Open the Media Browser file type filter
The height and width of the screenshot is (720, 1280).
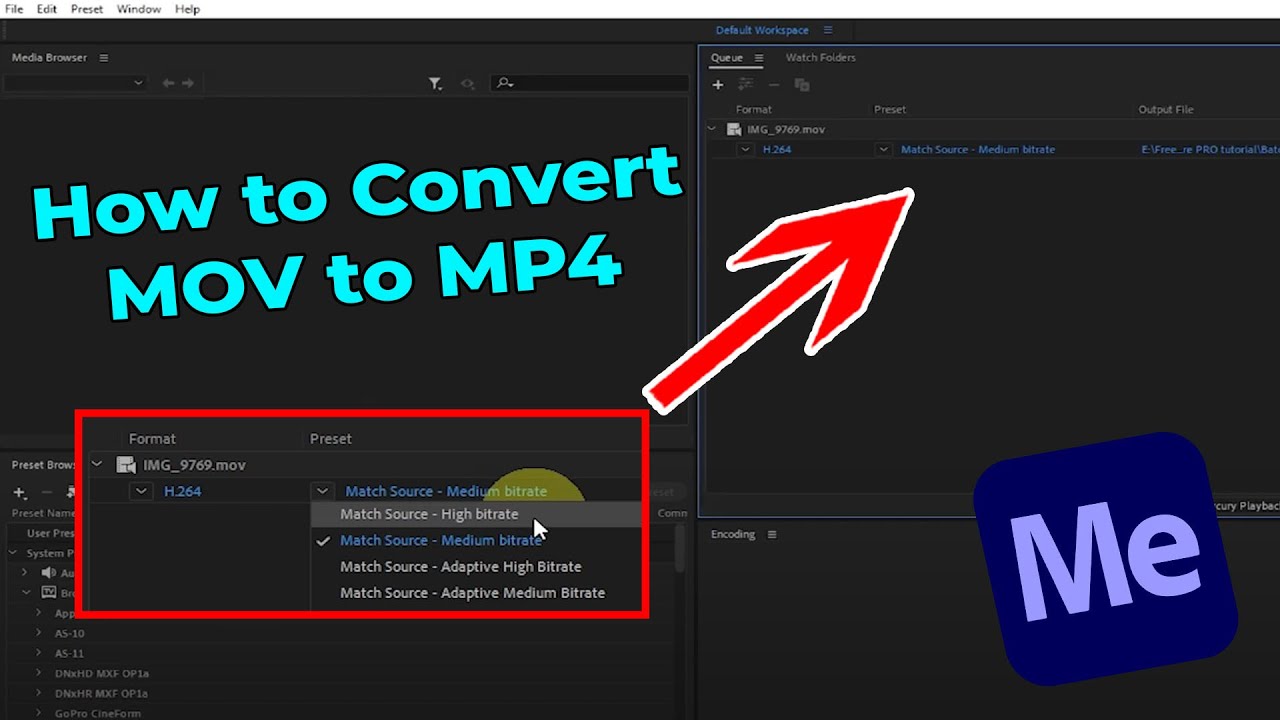coord(435,84)
